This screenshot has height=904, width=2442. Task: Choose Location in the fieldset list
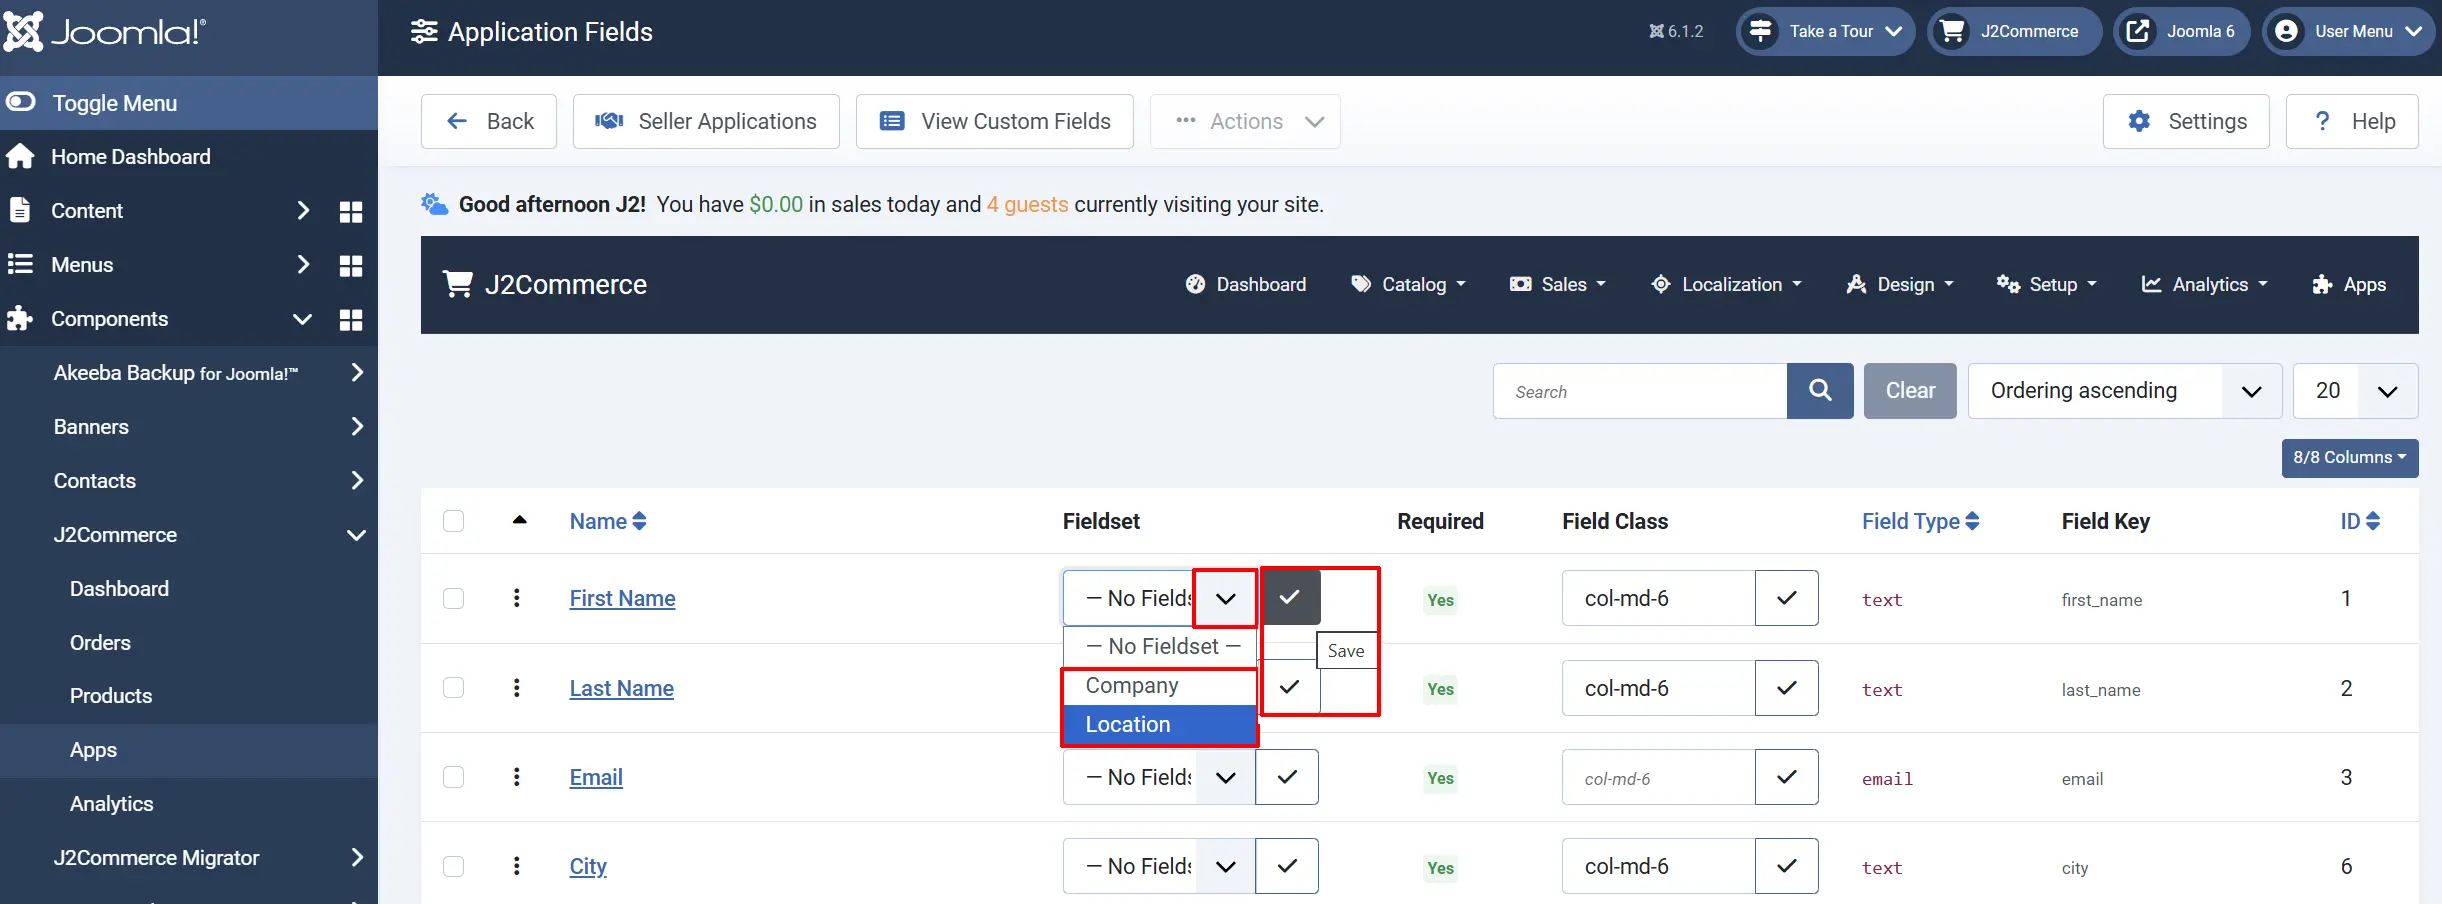coord(1160,725)
